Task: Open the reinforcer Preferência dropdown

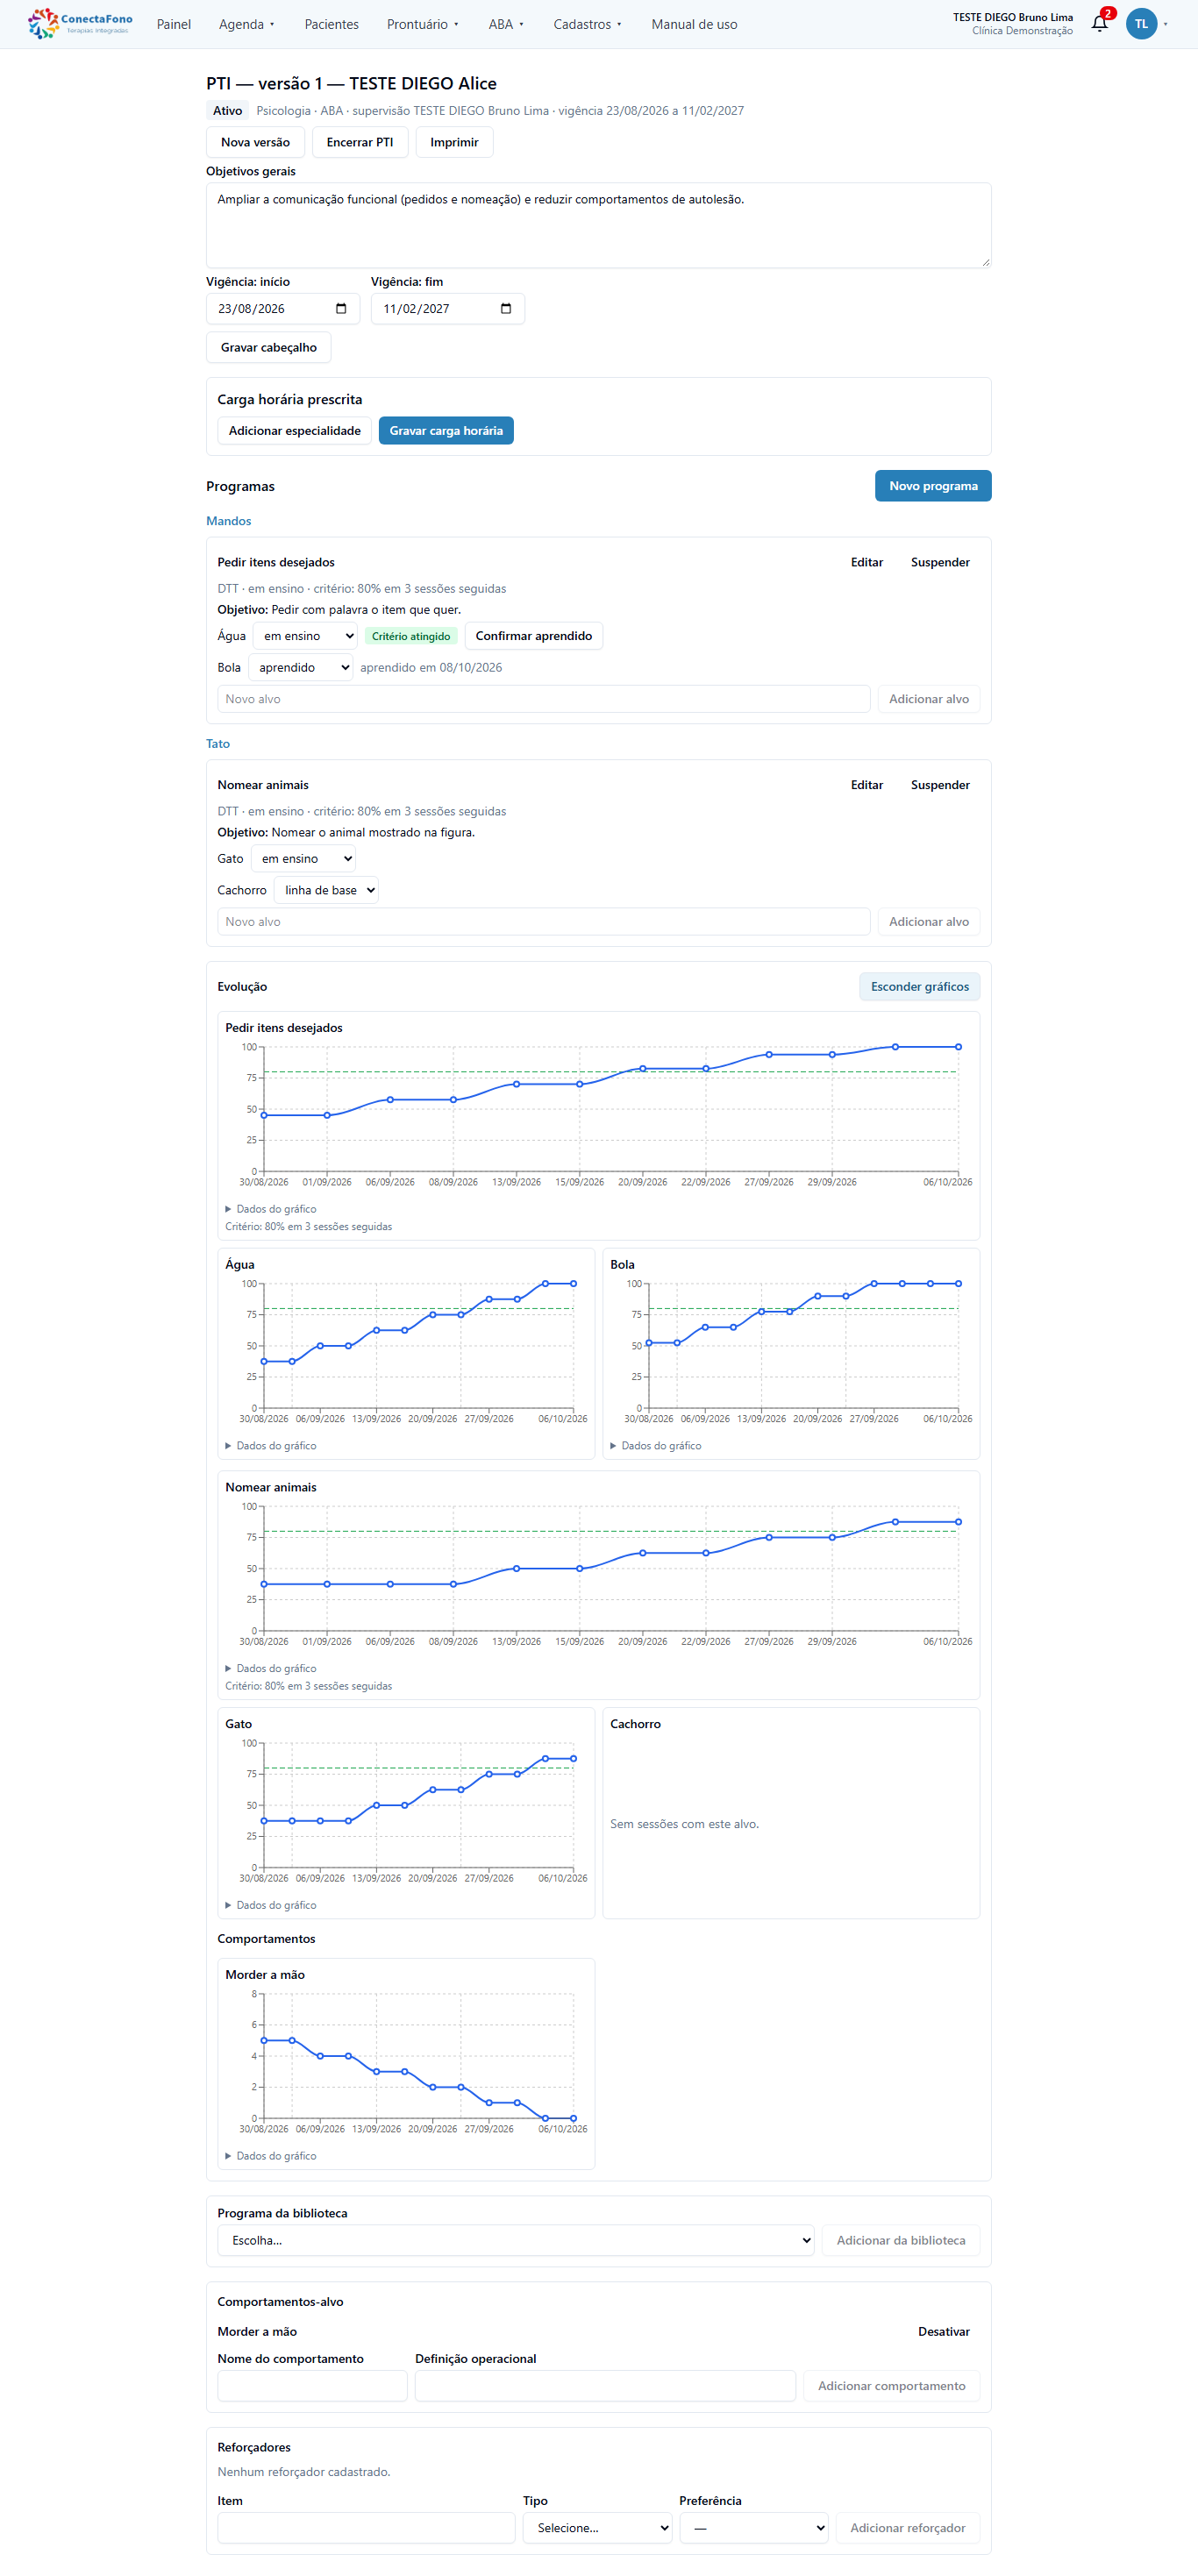Action: (754, 2528)
